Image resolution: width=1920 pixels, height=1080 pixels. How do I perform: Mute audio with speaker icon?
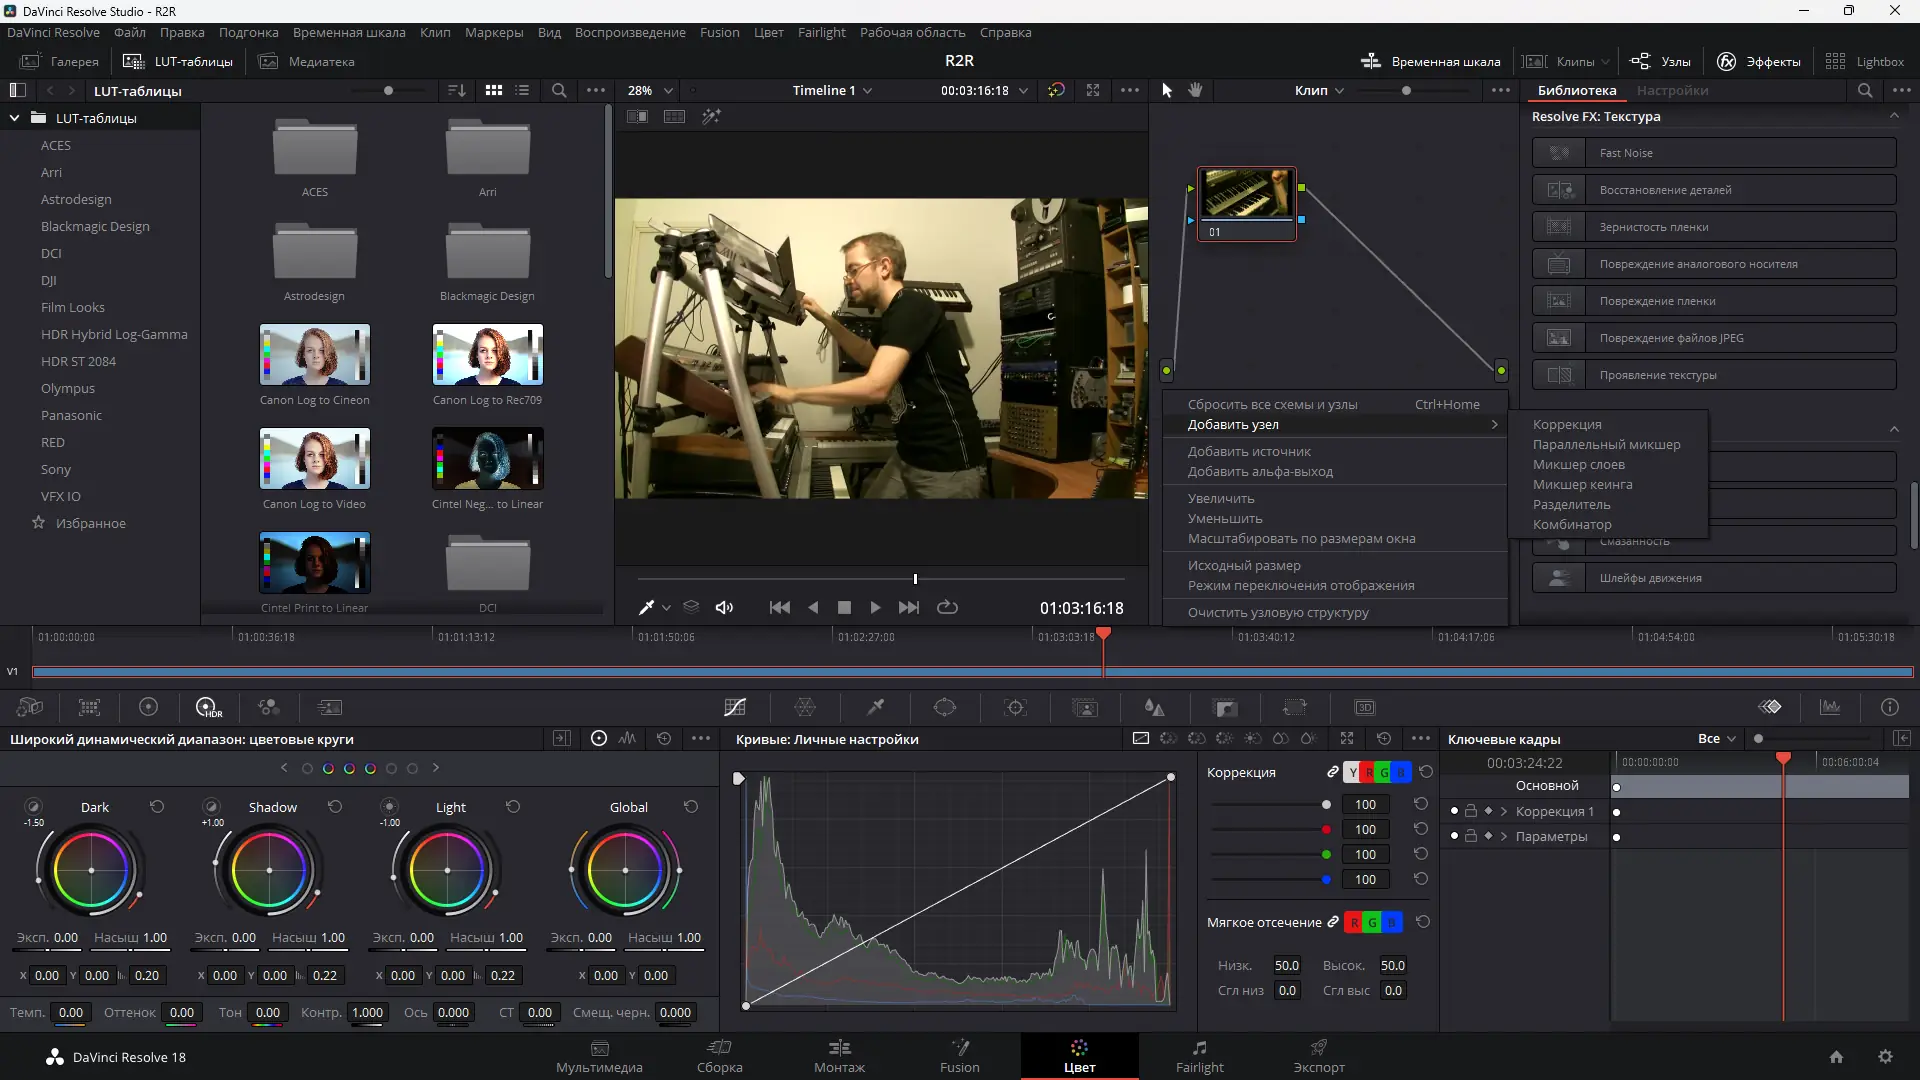click(725, 607)
